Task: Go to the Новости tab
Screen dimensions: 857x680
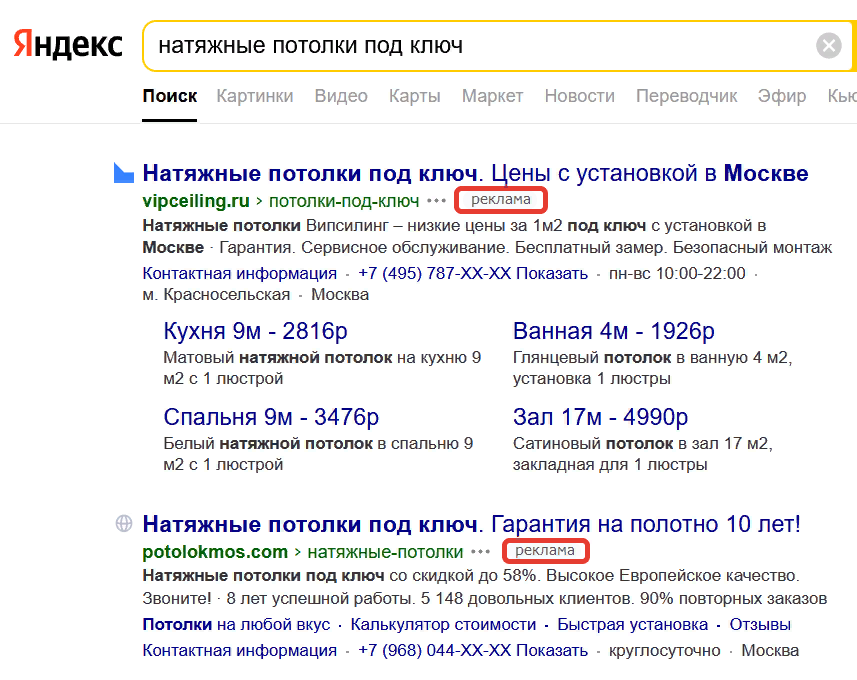Action: coord(579,96)
